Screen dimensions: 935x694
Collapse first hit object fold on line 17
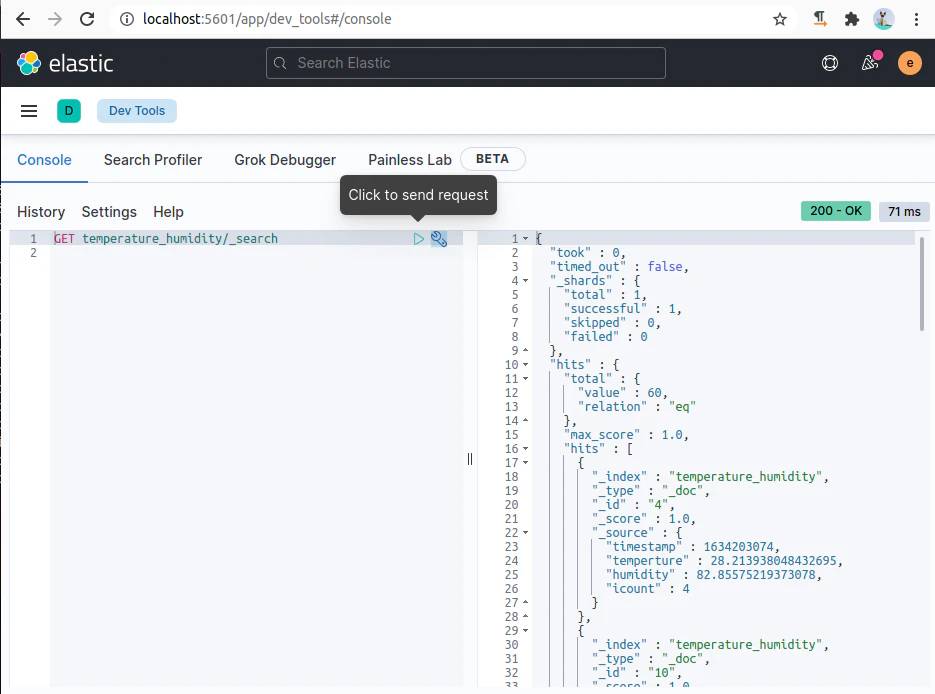(x=525, y=463)
